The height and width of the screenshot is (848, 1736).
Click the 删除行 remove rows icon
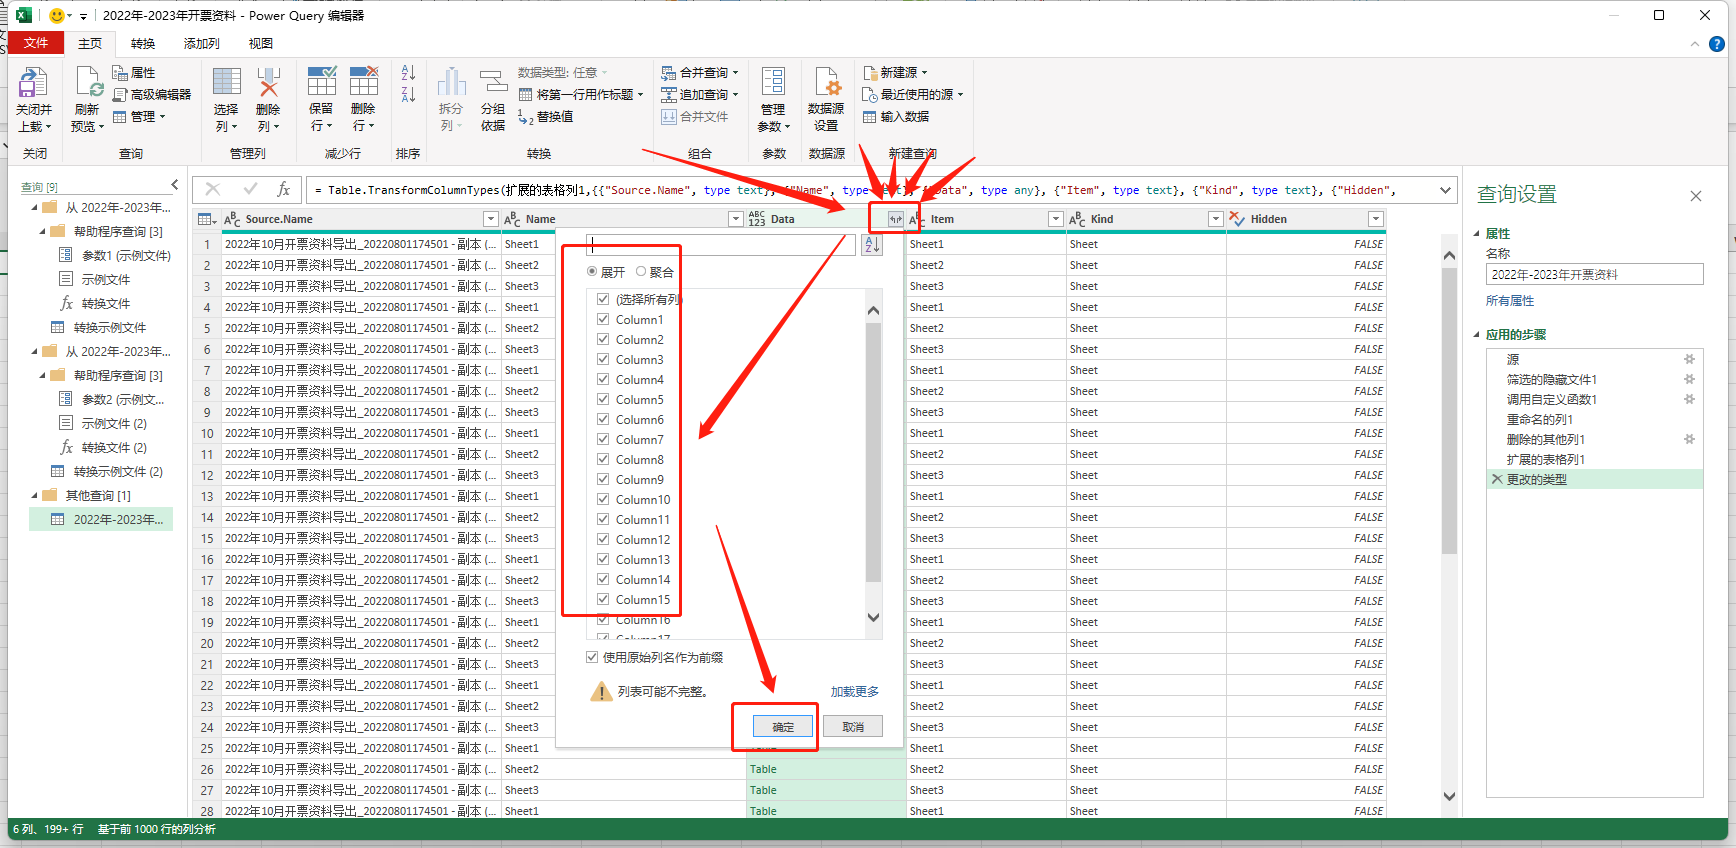363,83
